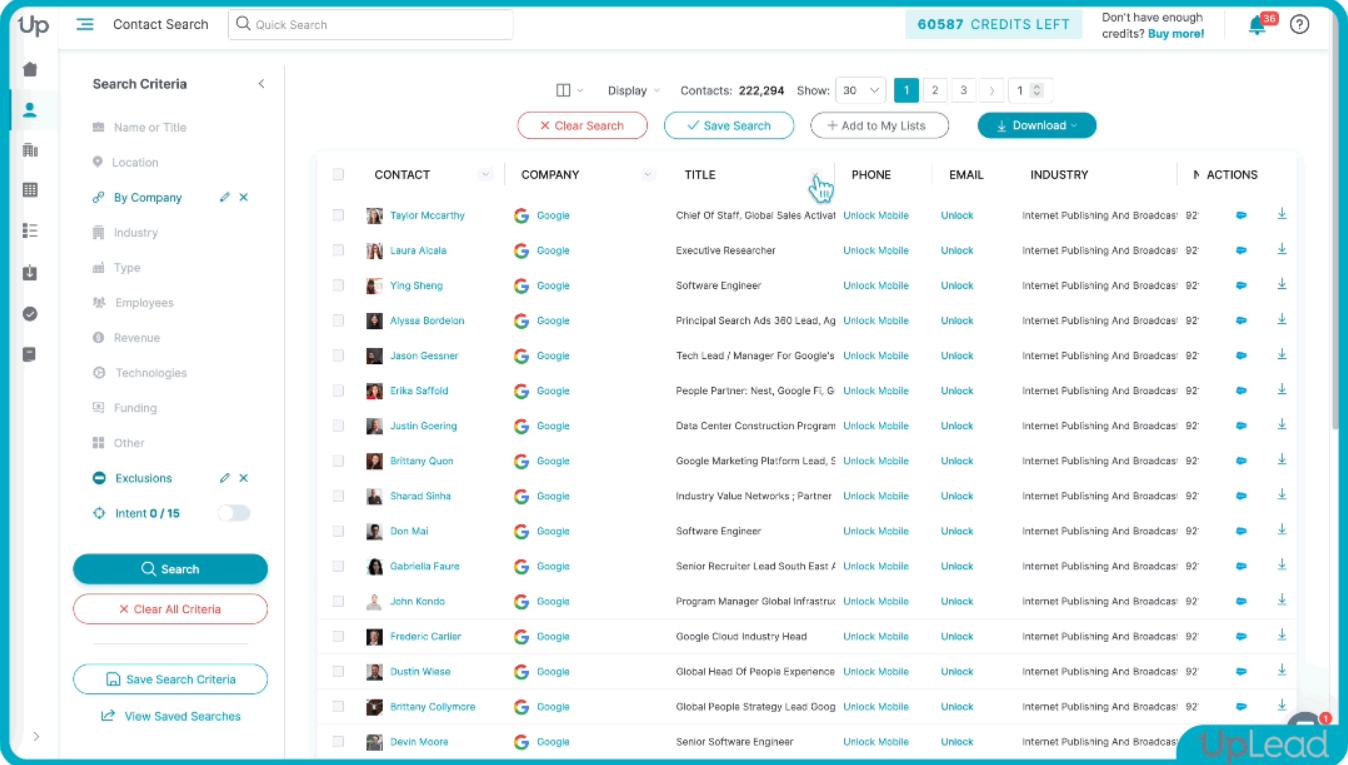This screenshot has height=765, width=1348.
Task: Open tag action for Ying Sheng
Action: click(x=1241, y=286)
